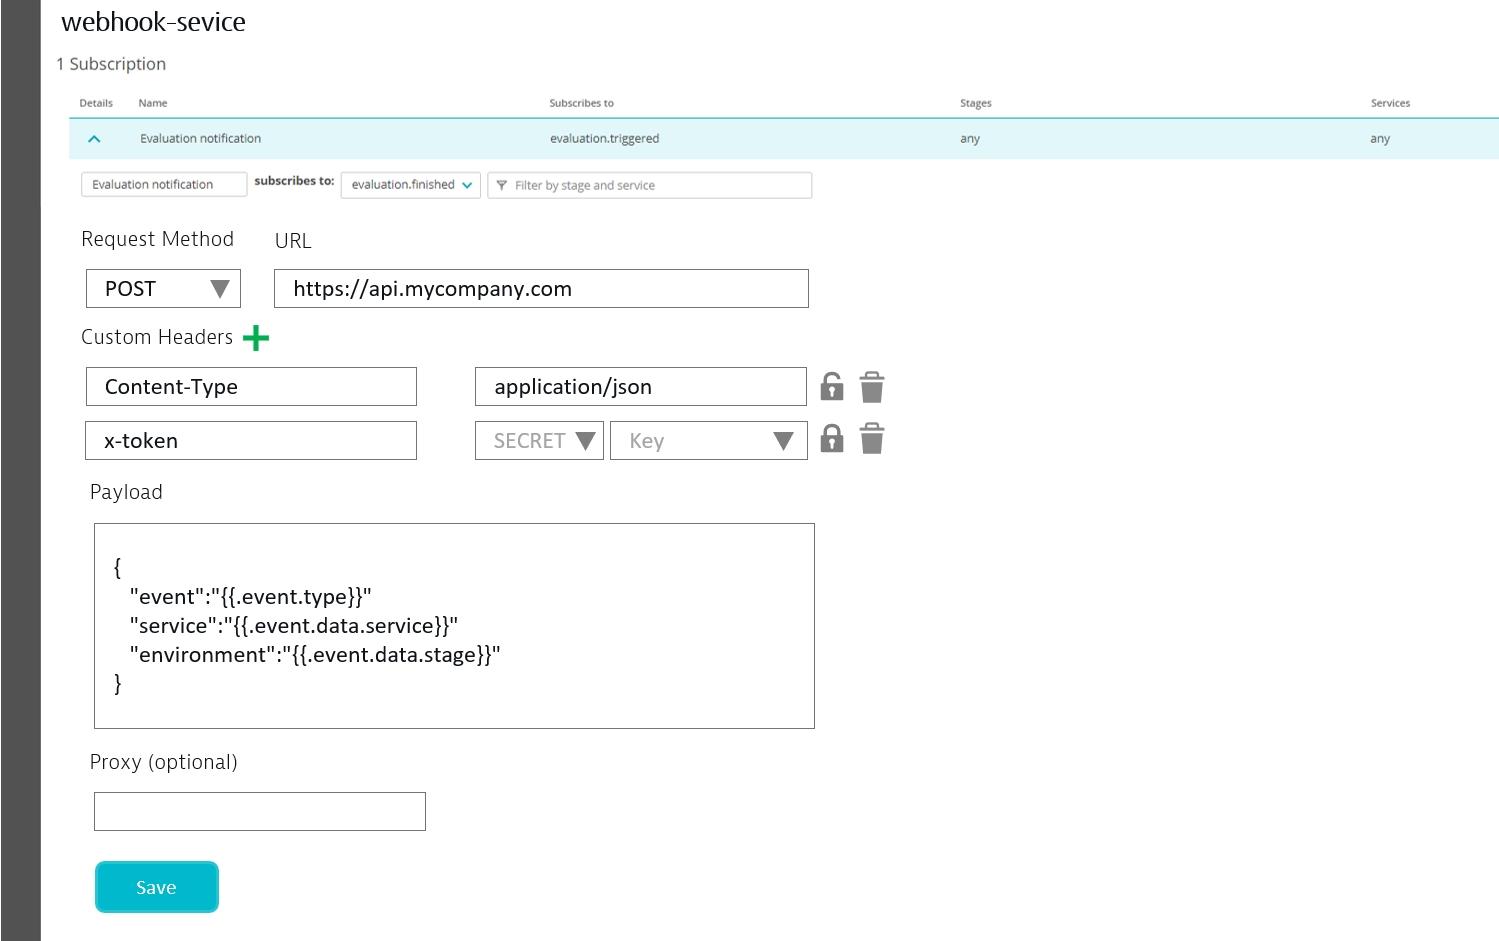Select the Evaluation notification subscription row
This screenshot has width=1499, height=941.
tap(600, 138)
